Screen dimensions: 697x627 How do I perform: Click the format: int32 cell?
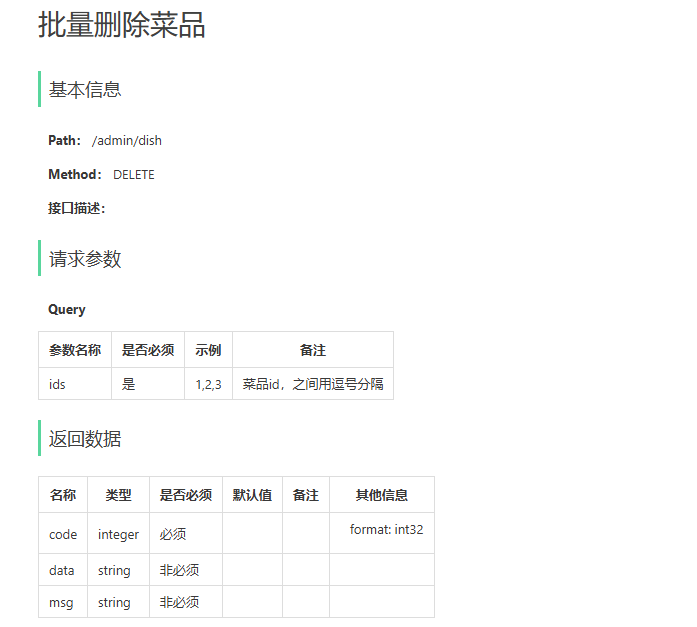pyautogui.click(x=386, y=530)
